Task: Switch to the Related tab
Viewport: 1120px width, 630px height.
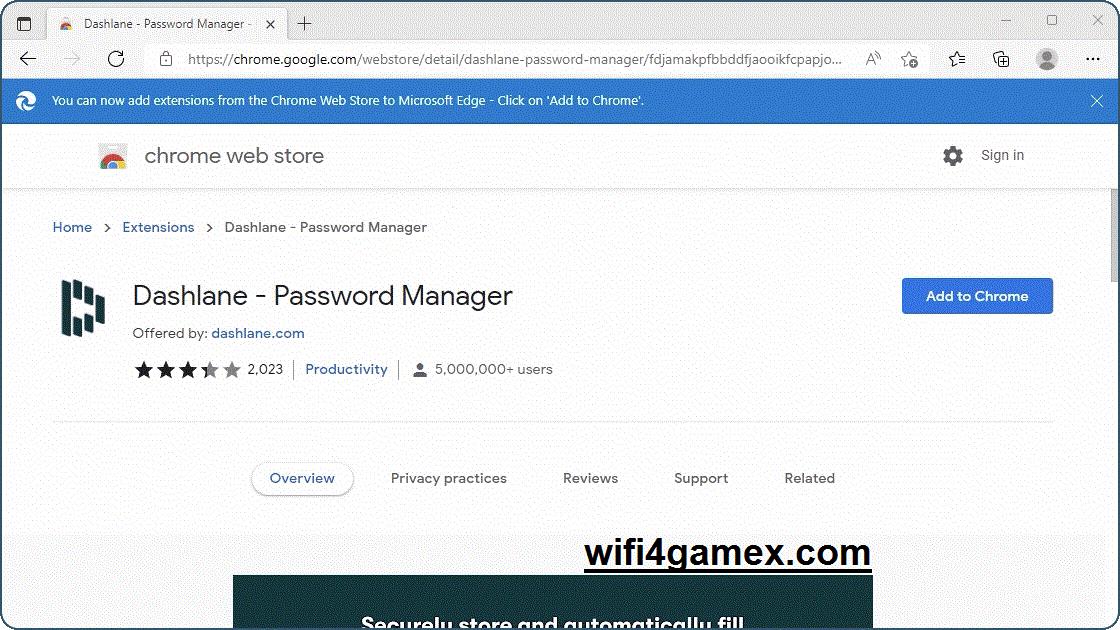Action: coord(809,479)
